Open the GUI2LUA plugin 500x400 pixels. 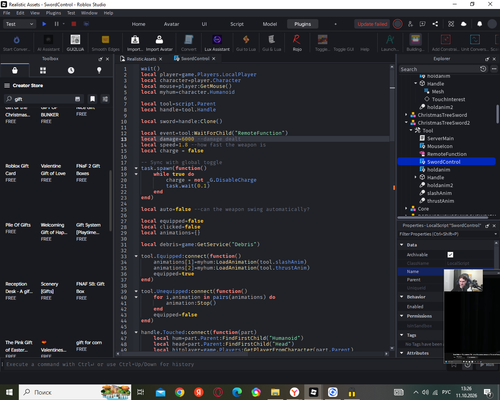(x=75, y=40)
